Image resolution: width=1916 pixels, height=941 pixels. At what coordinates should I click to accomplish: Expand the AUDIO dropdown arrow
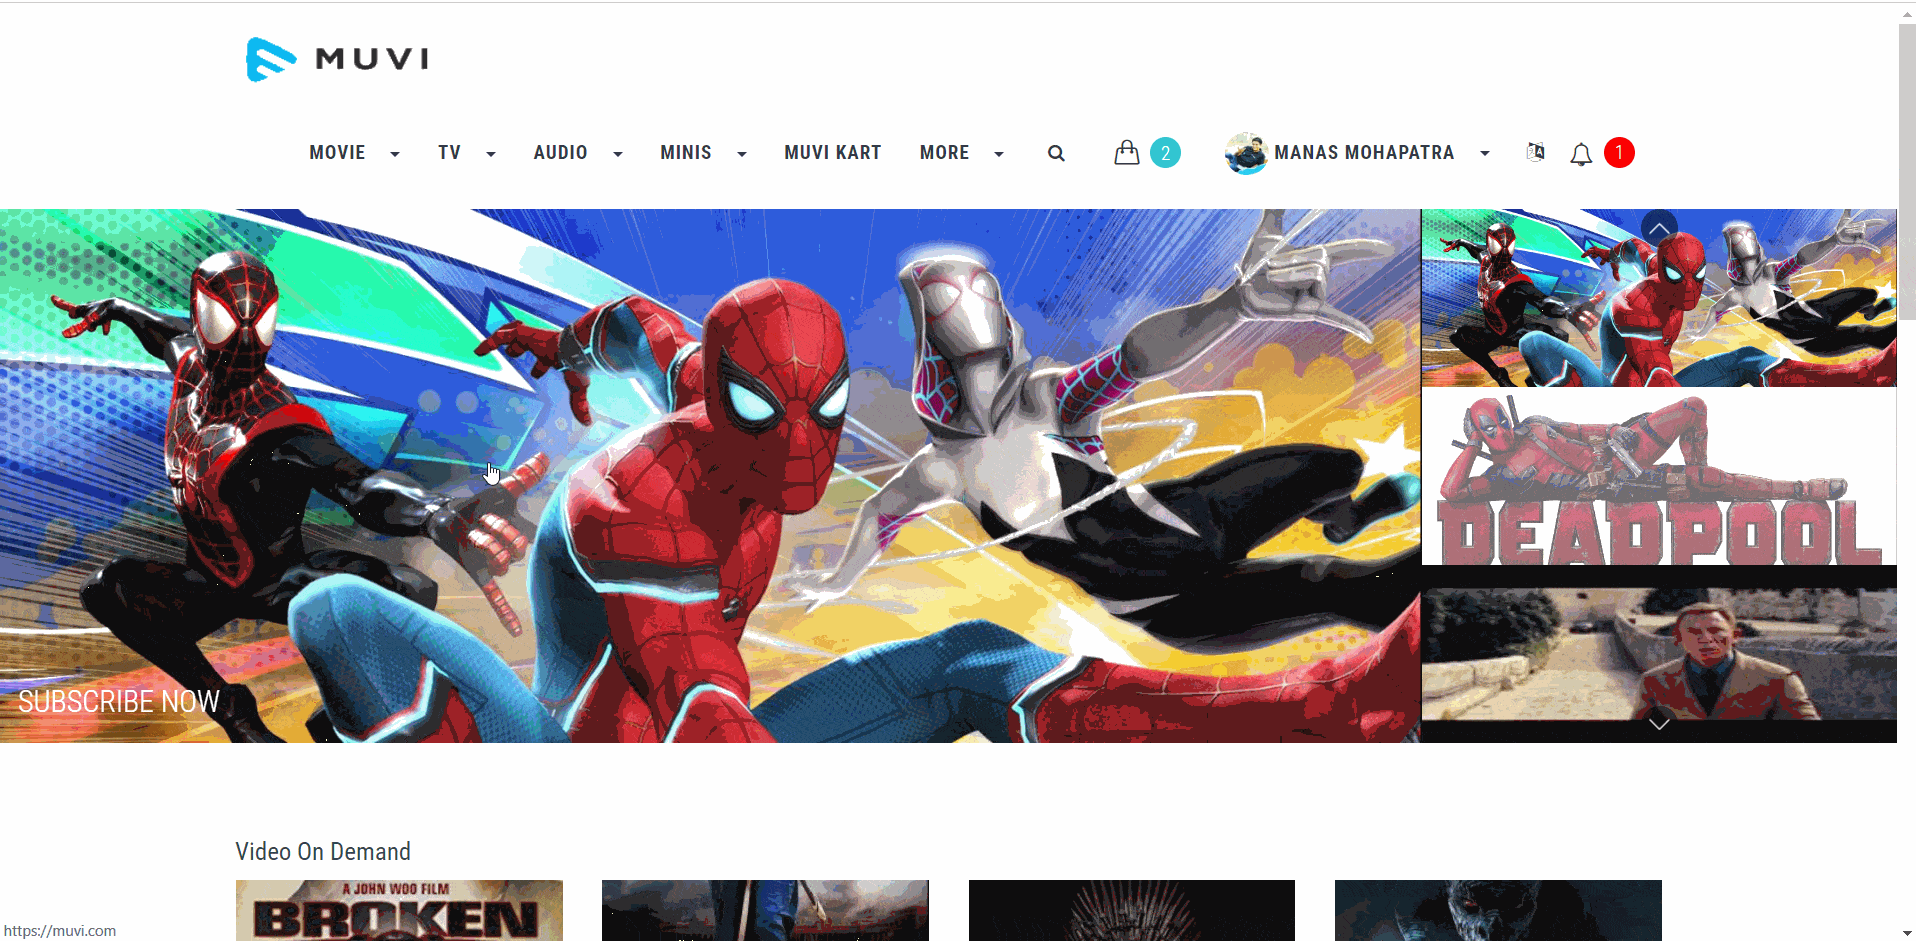tap(618, 154)
